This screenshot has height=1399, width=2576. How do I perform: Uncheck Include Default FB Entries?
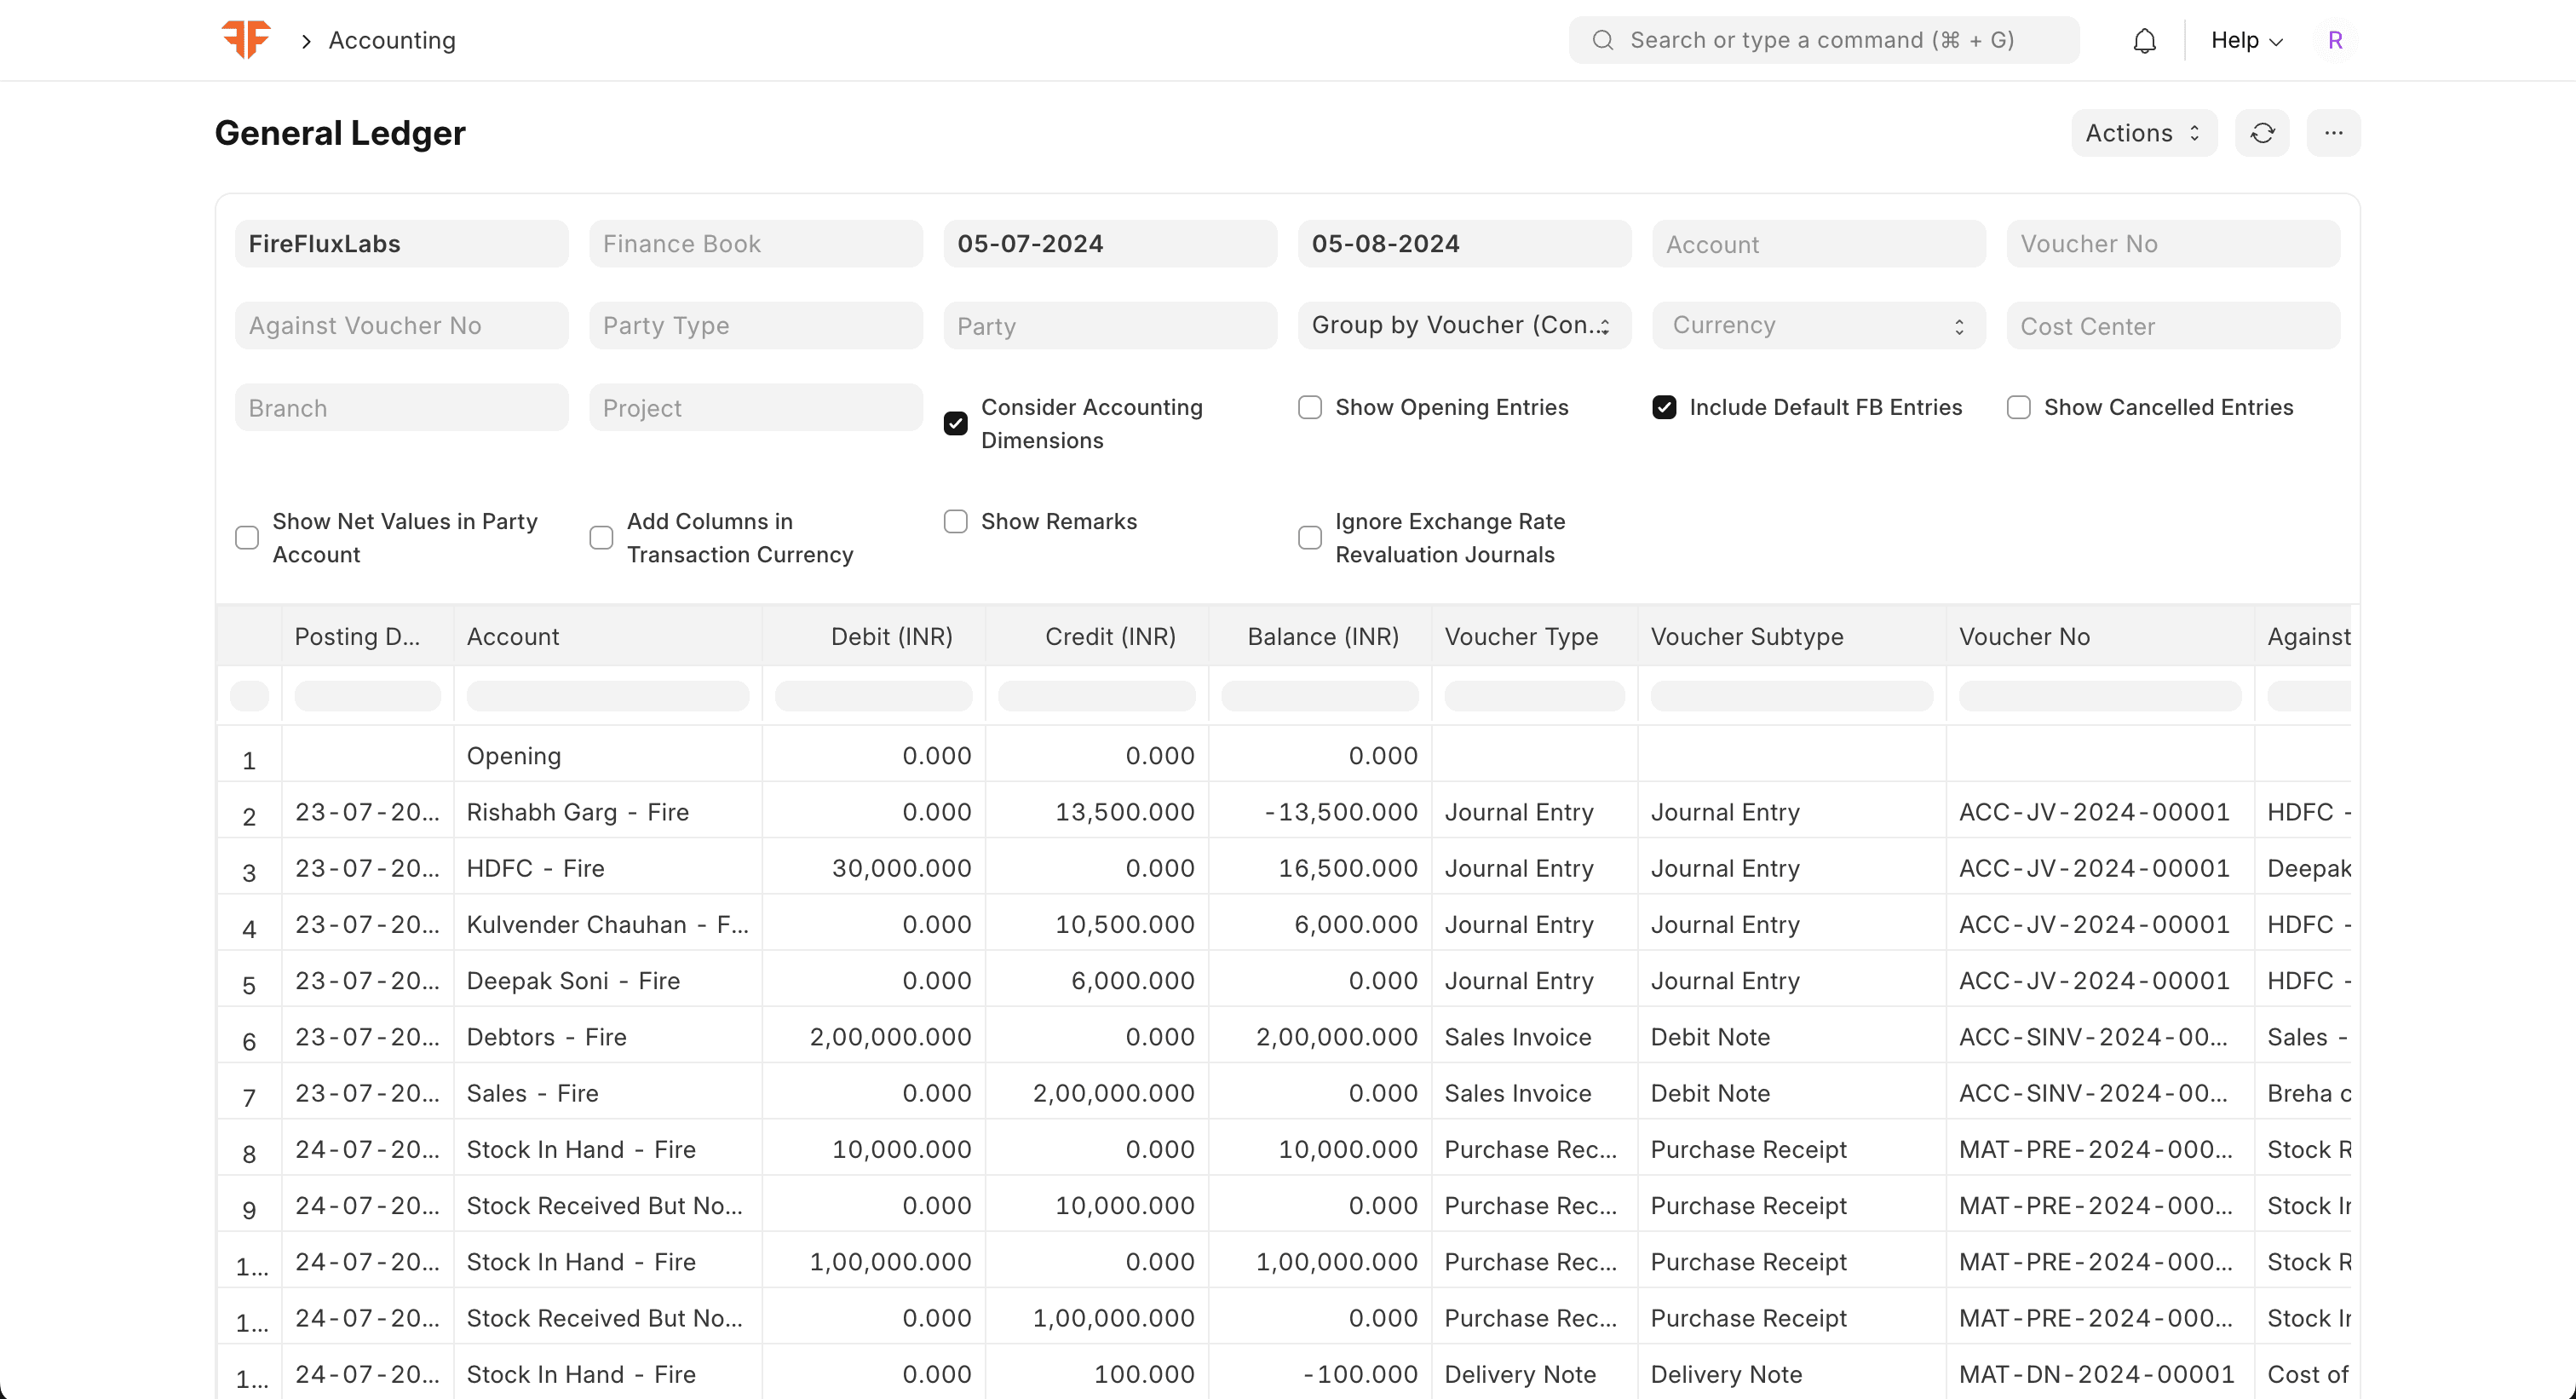click(x=1664, y=407)
